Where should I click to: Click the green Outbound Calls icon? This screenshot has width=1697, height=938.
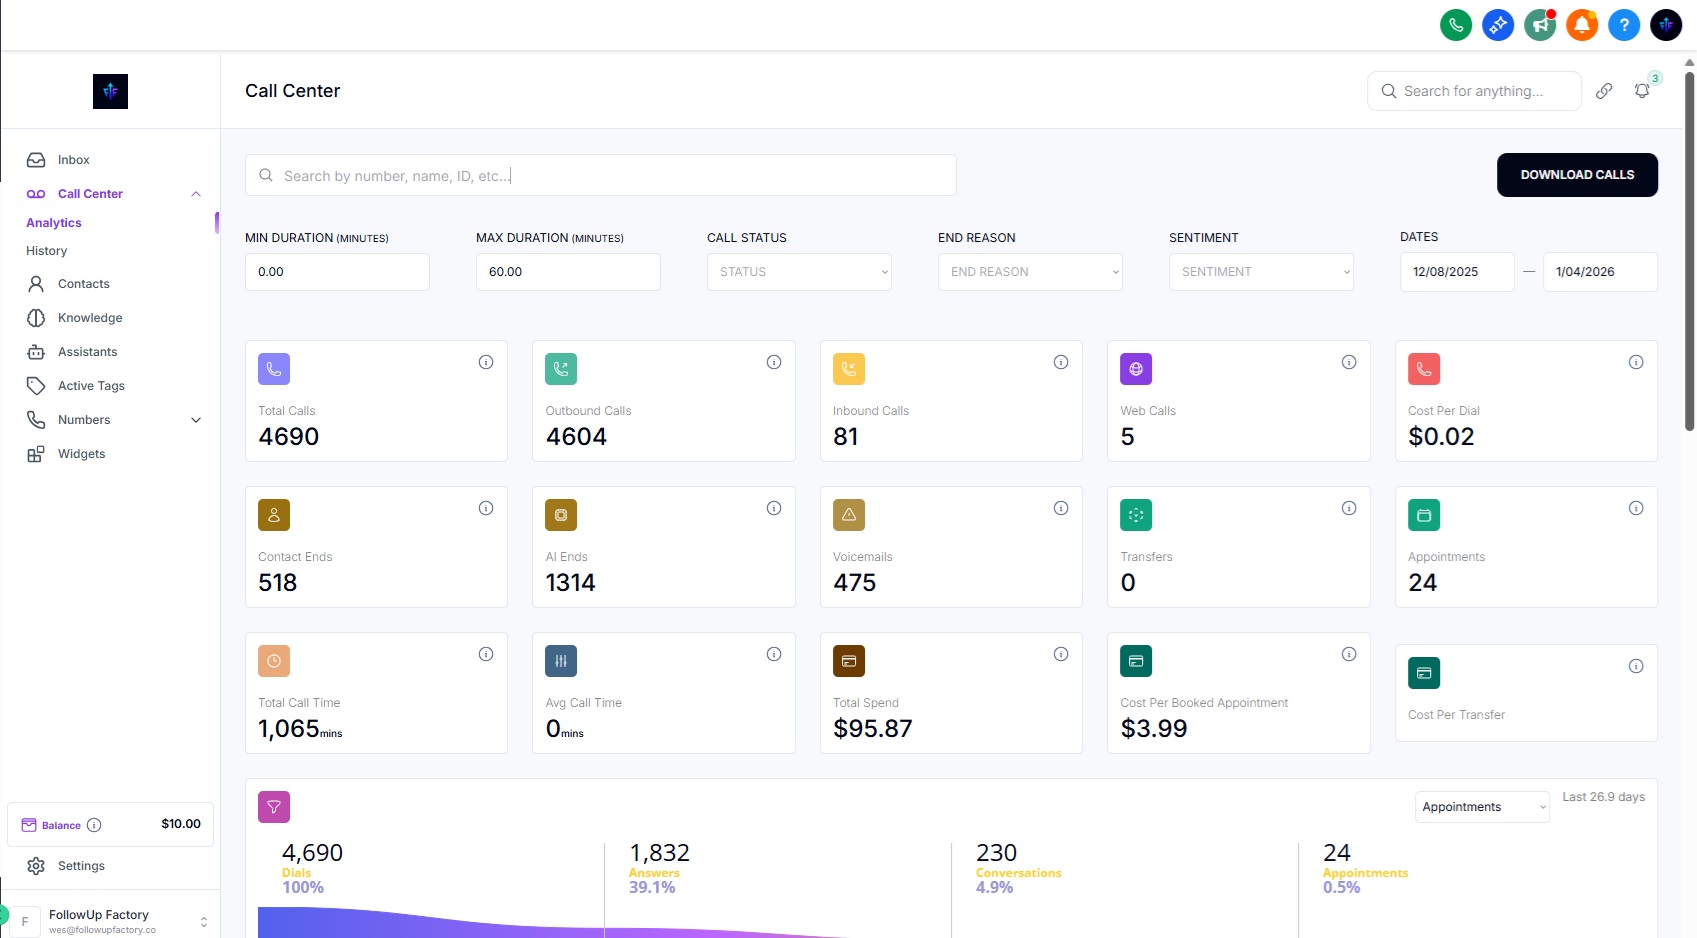(x=561, y=369)
